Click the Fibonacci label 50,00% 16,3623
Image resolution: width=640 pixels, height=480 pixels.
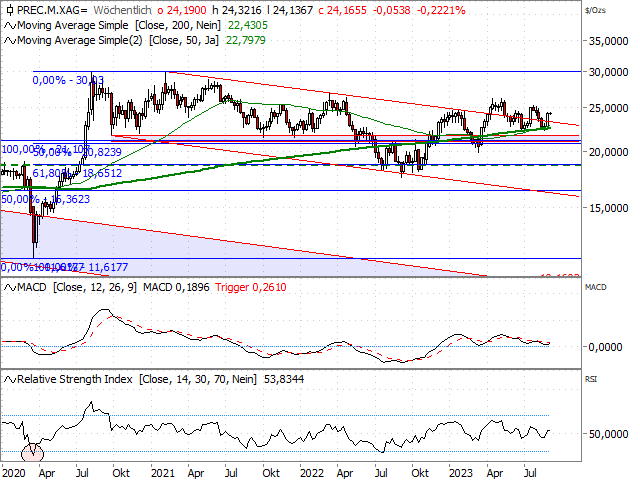(x=46, y=199)
